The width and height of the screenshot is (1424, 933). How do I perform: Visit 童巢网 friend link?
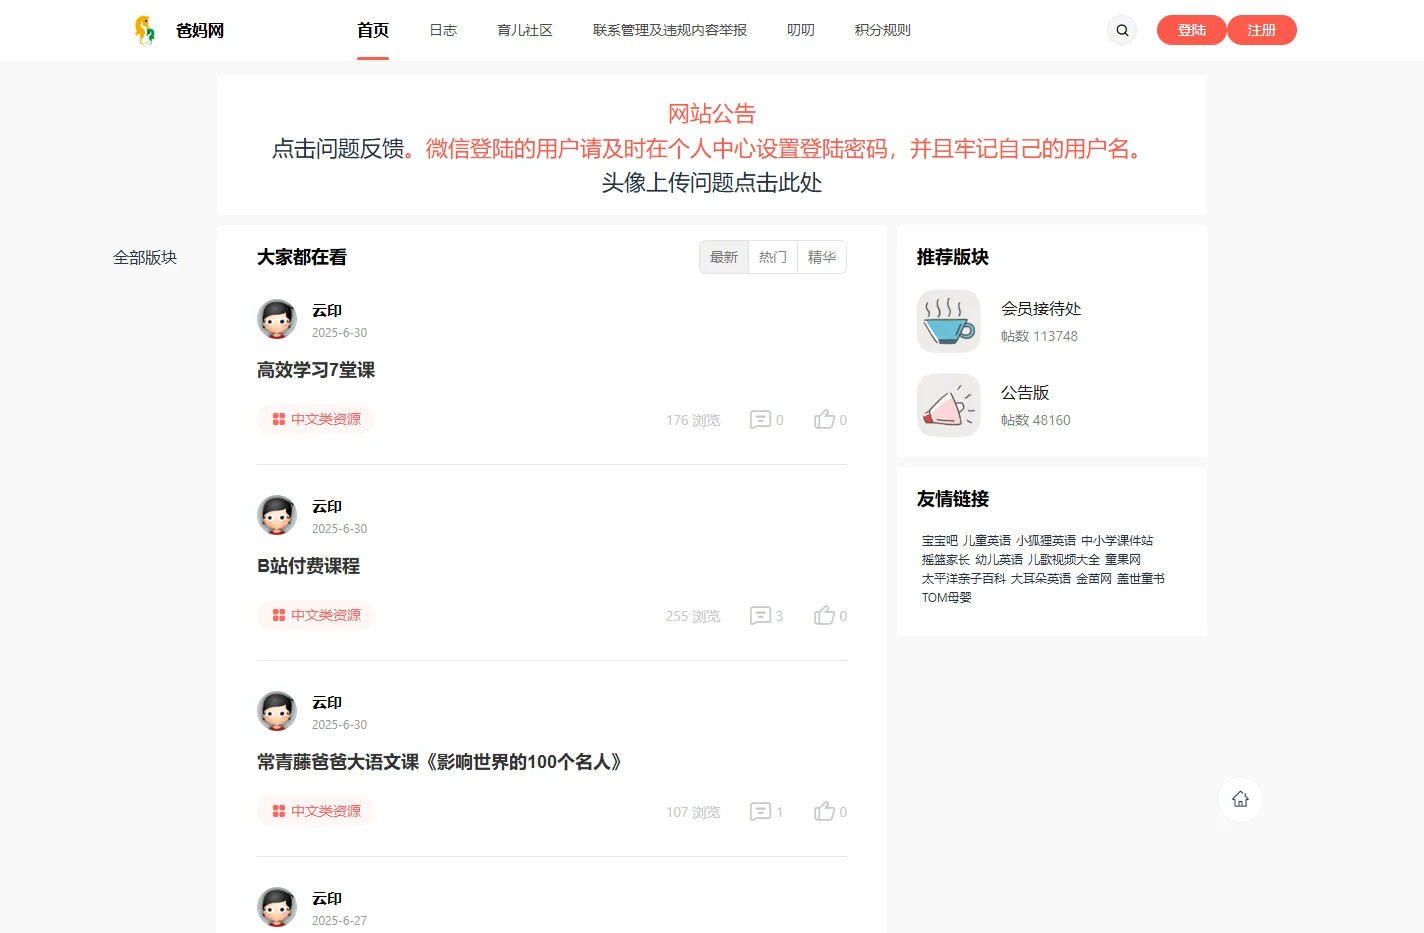coord(1123,559)
